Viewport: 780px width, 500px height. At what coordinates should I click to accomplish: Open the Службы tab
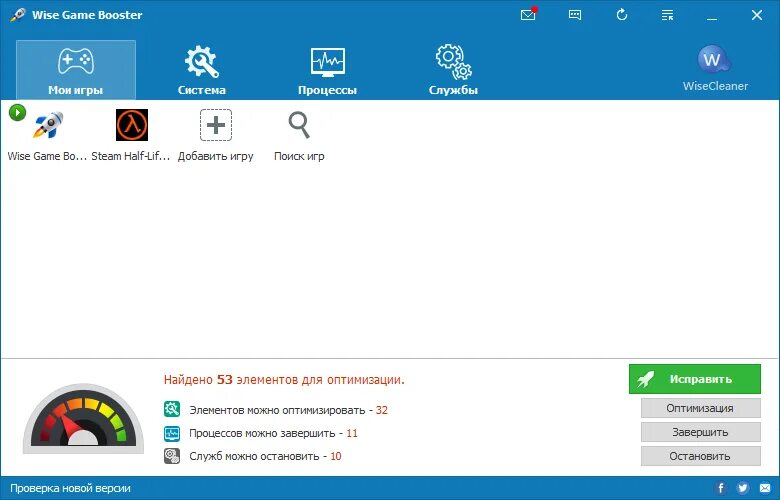click(x=453, y=70)
